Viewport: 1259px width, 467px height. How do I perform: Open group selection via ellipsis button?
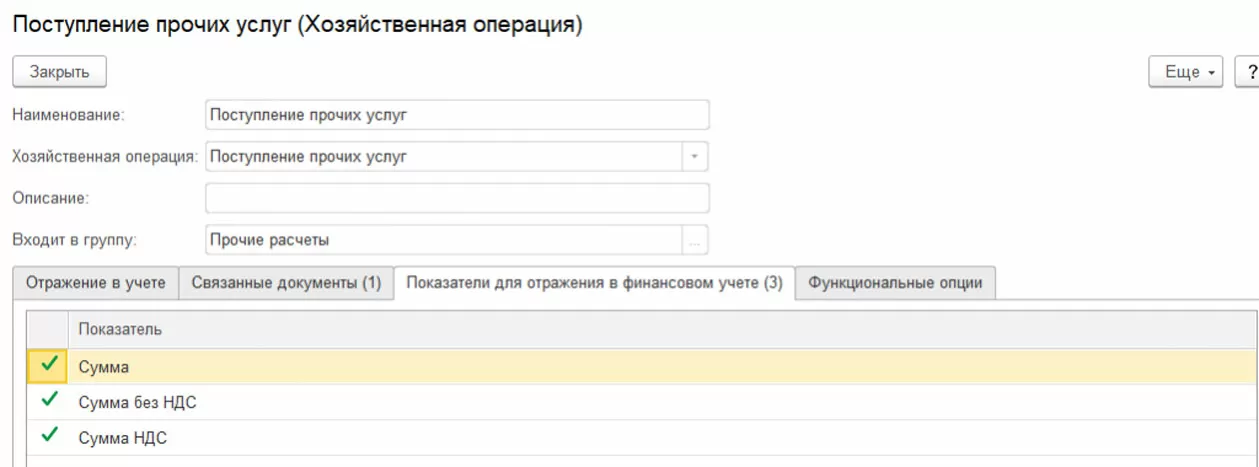[696, 240]
